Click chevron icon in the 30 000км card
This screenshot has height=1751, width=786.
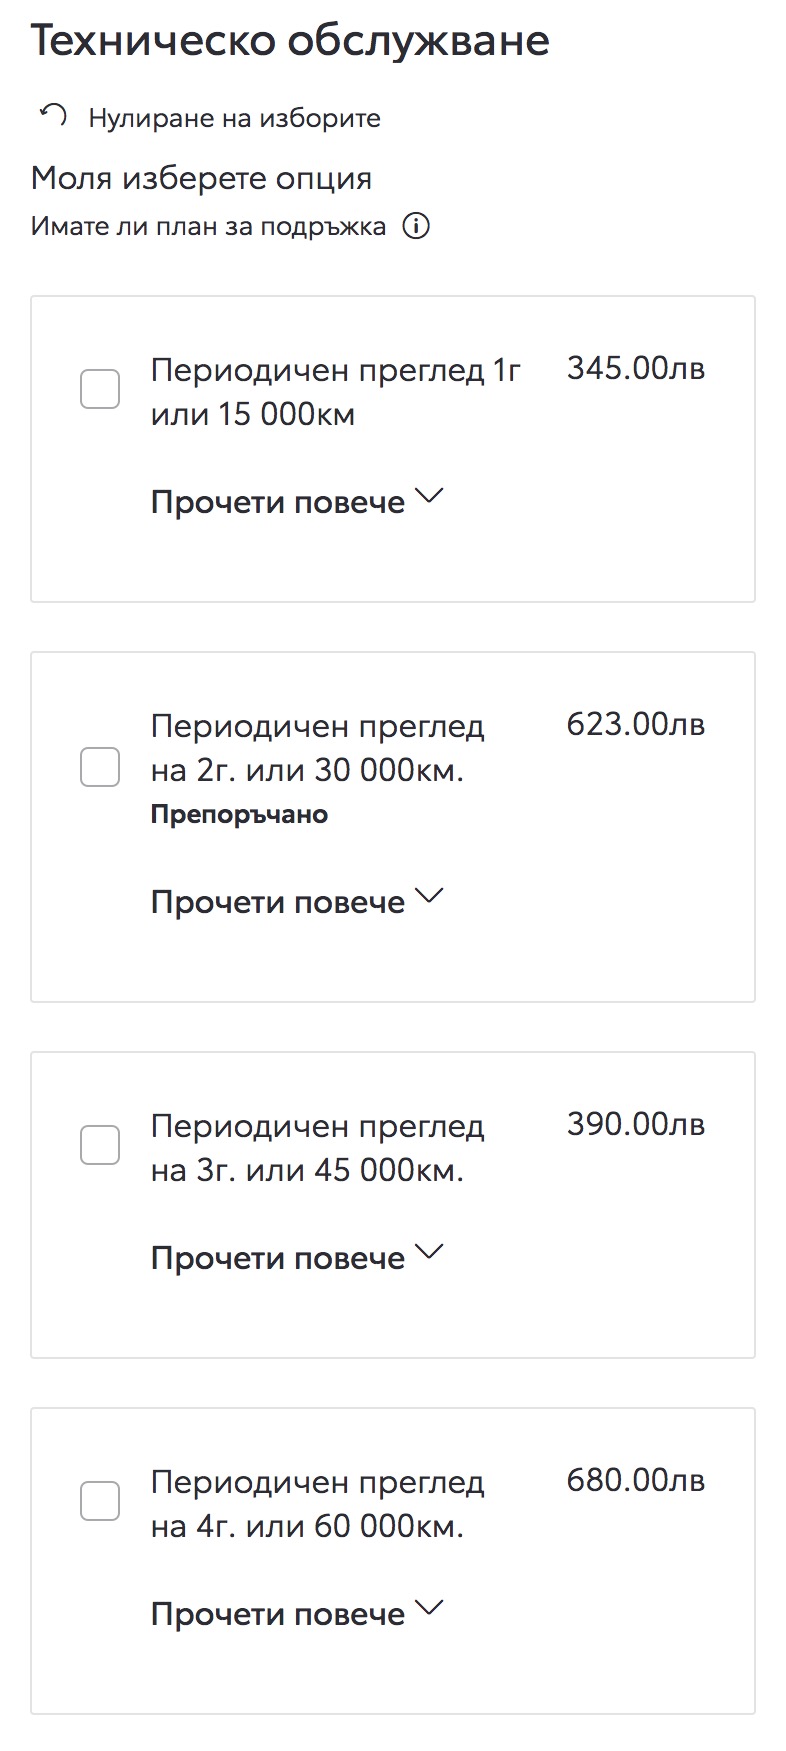[x=429, y=897]
